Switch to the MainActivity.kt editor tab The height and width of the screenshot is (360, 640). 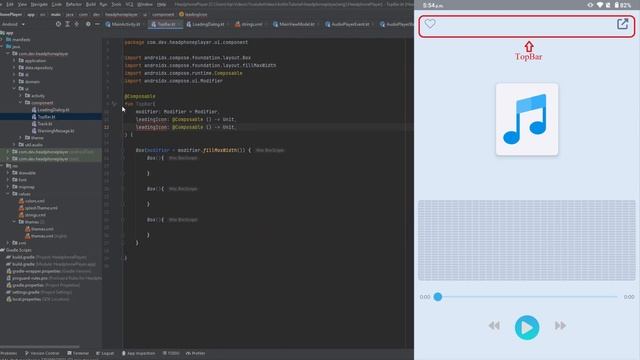click(x=123, y=24)
